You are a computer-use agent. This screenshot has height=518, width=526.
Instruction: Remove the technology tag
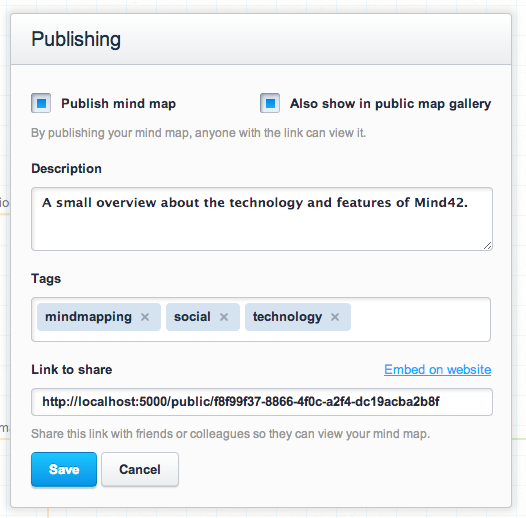(335, 317)
